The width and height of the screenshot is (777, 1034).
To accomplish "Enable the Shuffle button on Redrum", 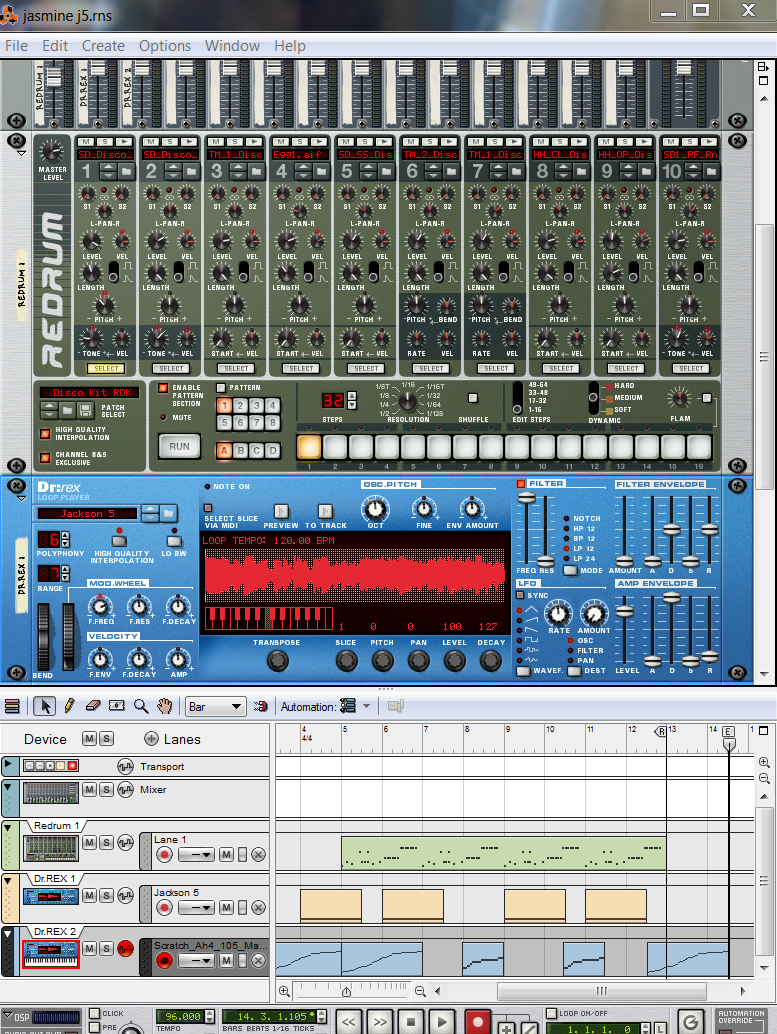I will [x=472, y=398].
